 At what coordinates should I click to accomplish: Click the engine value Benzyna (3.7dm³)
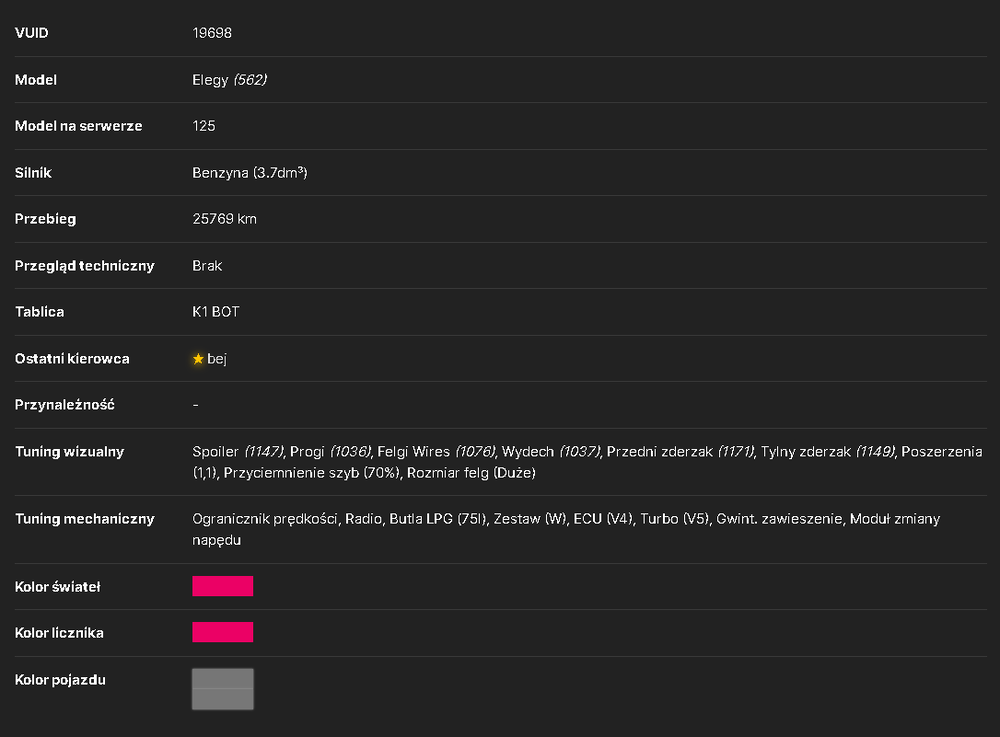point(250,173)
